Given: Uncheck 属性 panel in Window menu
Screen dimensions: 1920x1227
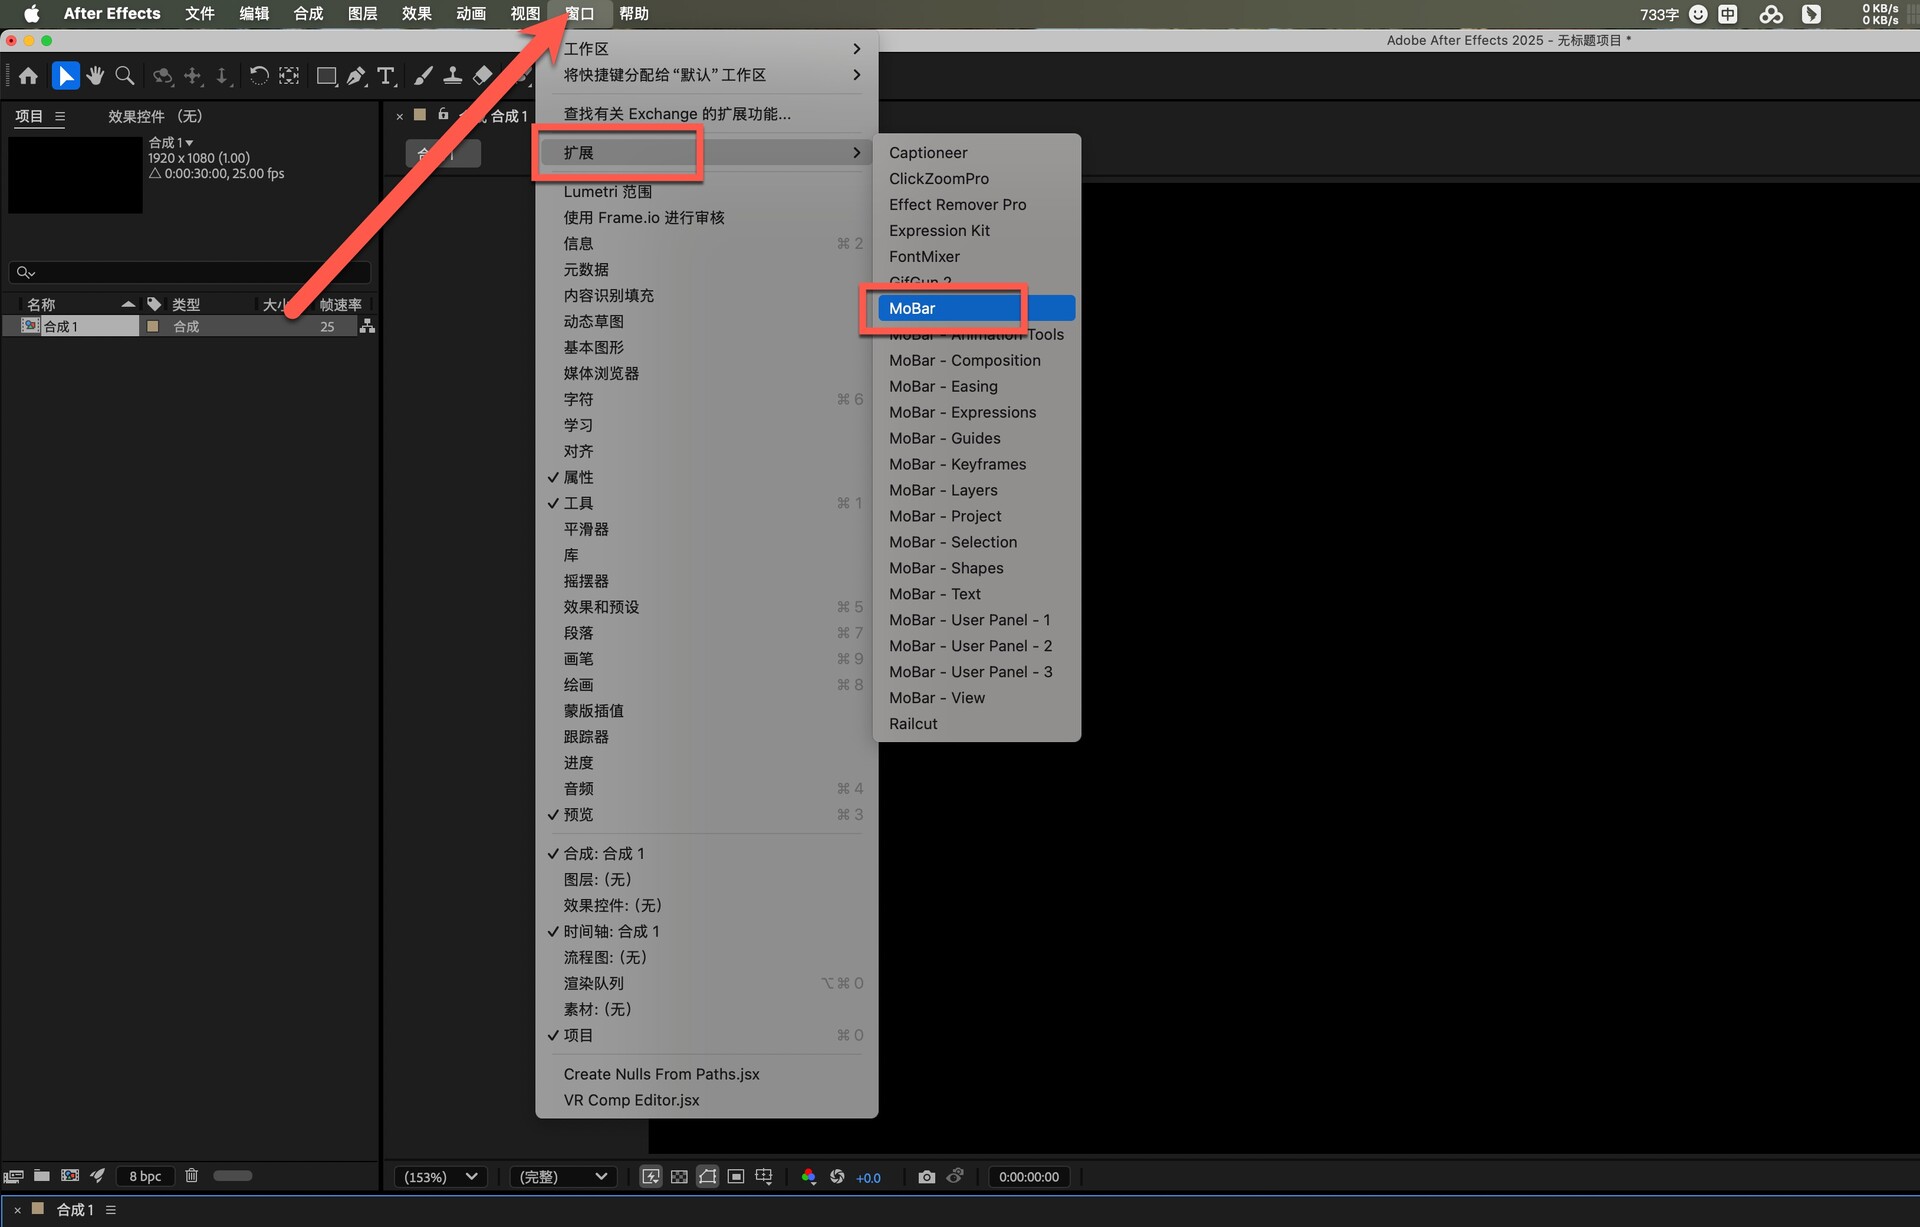Looking at the screenshot, I should click(x=578, y=478).
